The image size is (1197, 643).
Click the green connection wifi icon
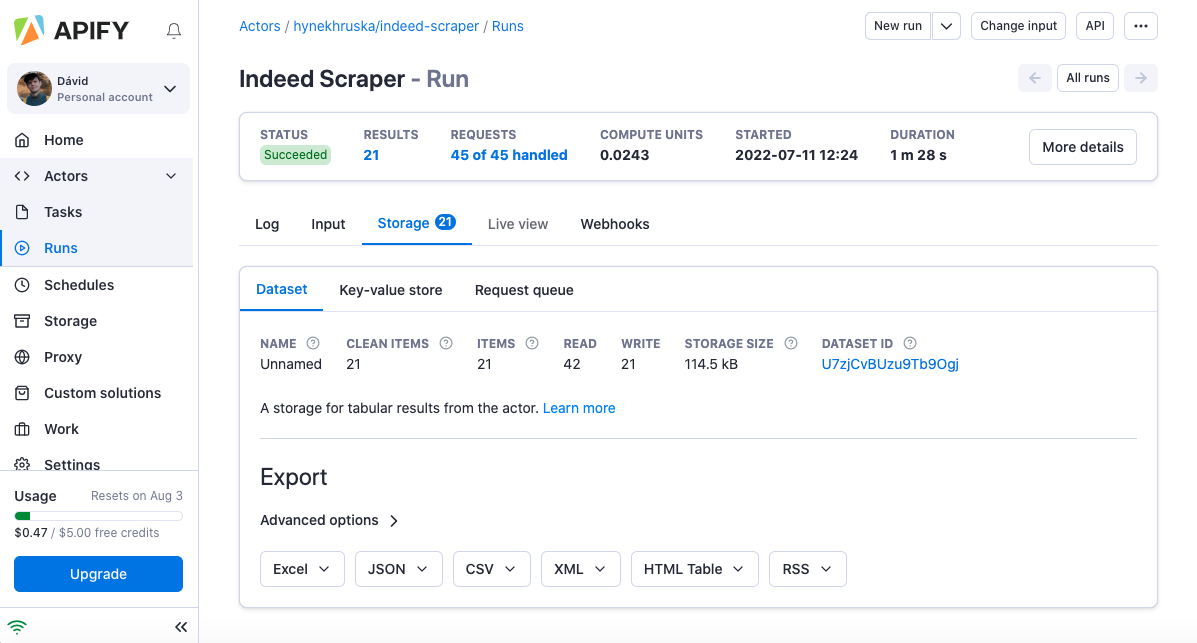coord(17,627)
